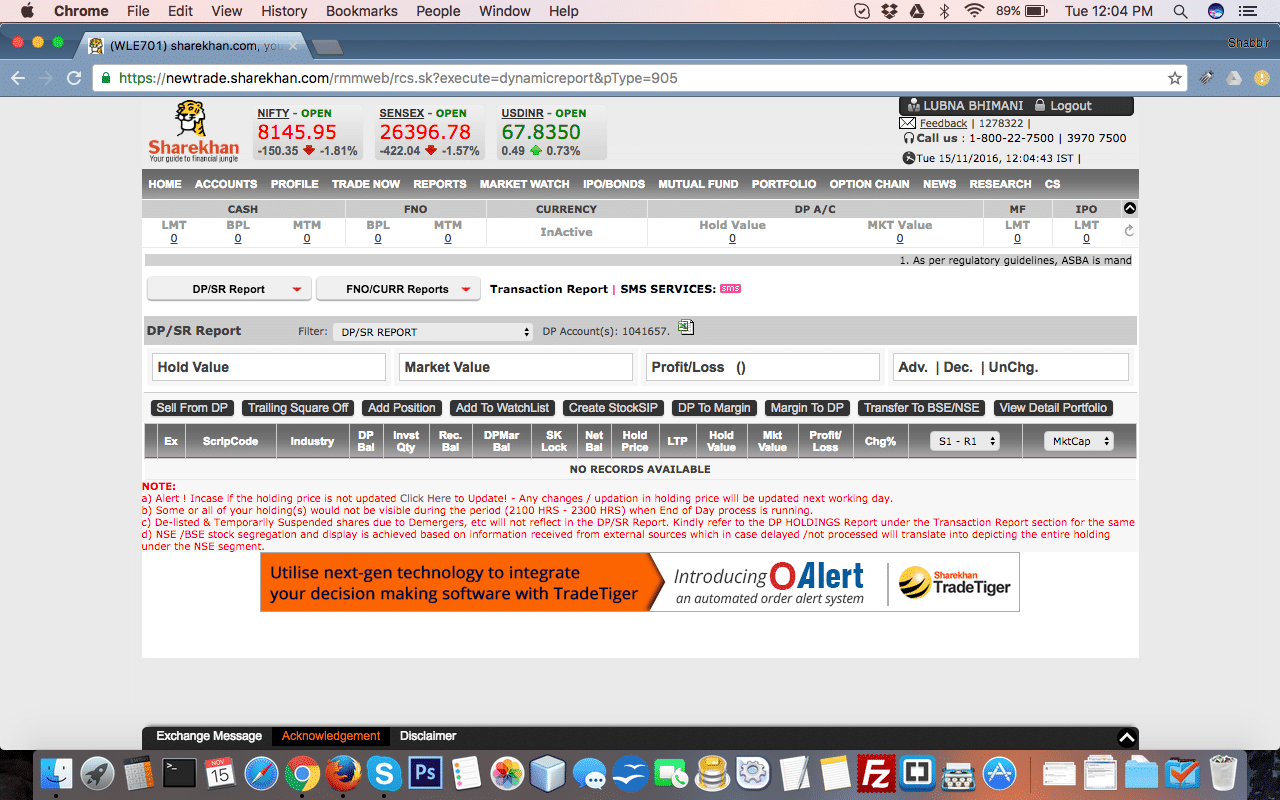Viewport: 1280px width, 800px height.
Task: Click the Add To WatchList button
Action: [x=503, y=408]
